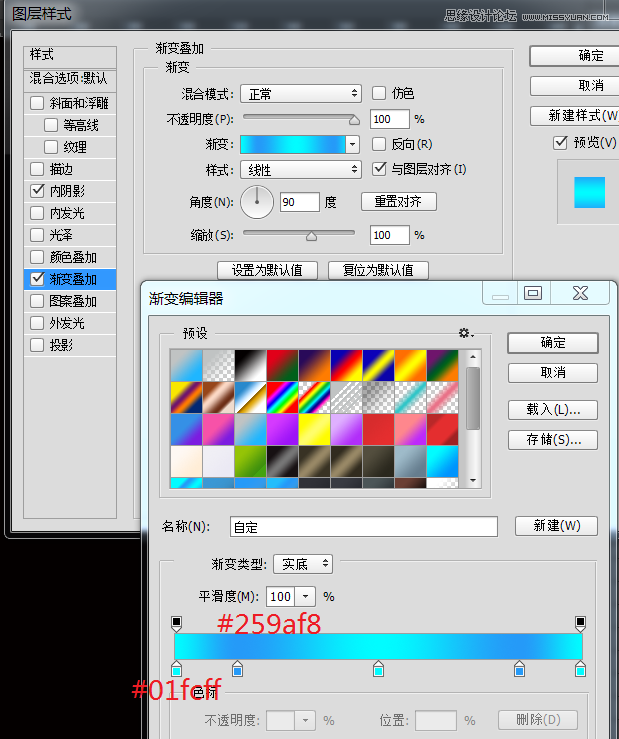Toggle 预览(V) preview checkbox
Image resolution: width=619 pixels, height=739 pixels.
point(560,142)
